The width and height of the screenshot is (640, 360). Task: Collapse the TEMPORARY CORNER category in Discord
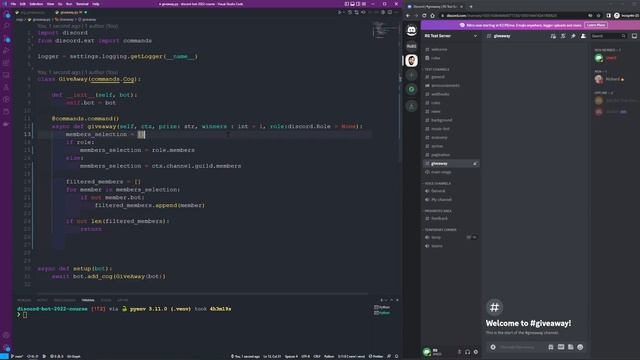[x=440, y=230]
